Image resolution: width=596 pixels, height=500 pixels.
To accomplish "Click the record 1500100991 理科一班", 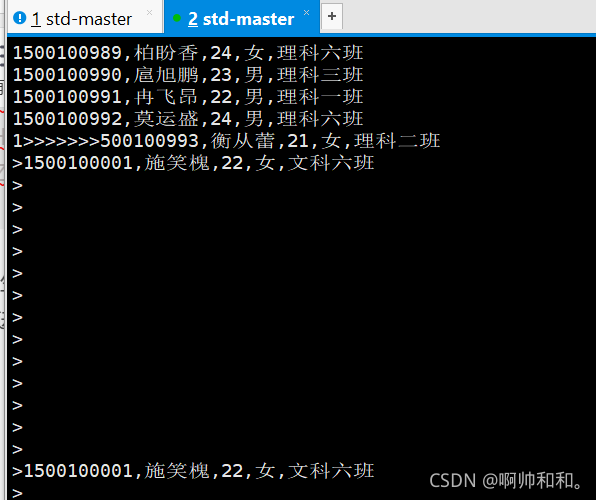I will coord(188,97).
